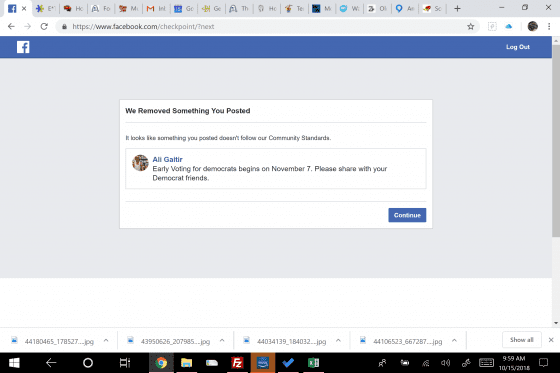560x373 pixels.
Task: Open blue checkmark app on taskbar
Action: 288,363
